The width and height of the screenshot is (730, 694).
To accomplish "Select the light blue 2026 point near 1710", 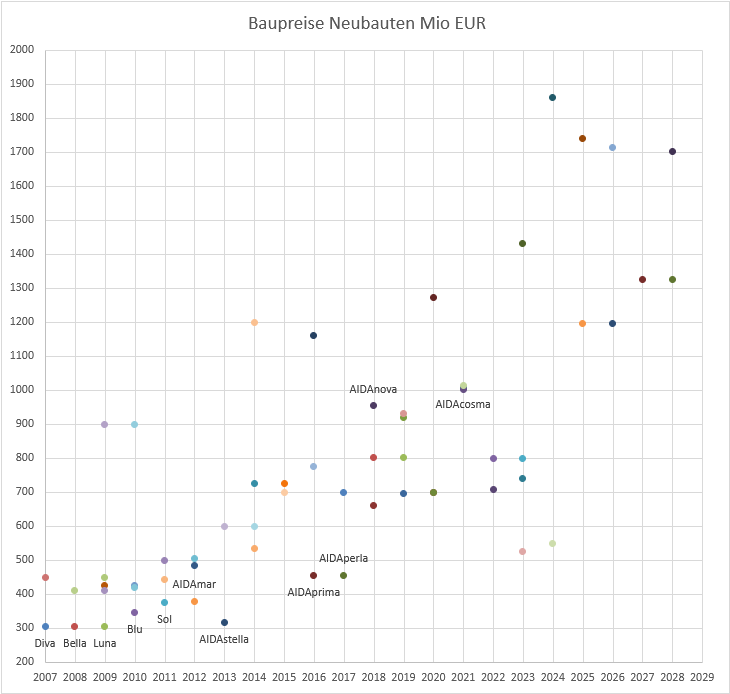I will tap(612, 147).
